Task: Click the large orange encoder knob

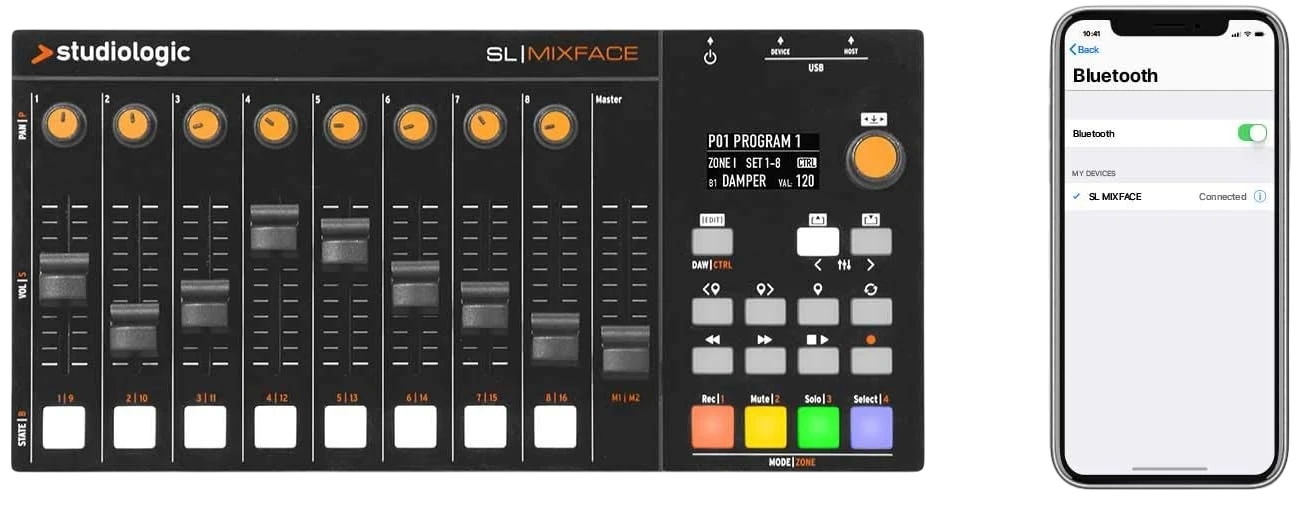Action: [x=876, y=157]
